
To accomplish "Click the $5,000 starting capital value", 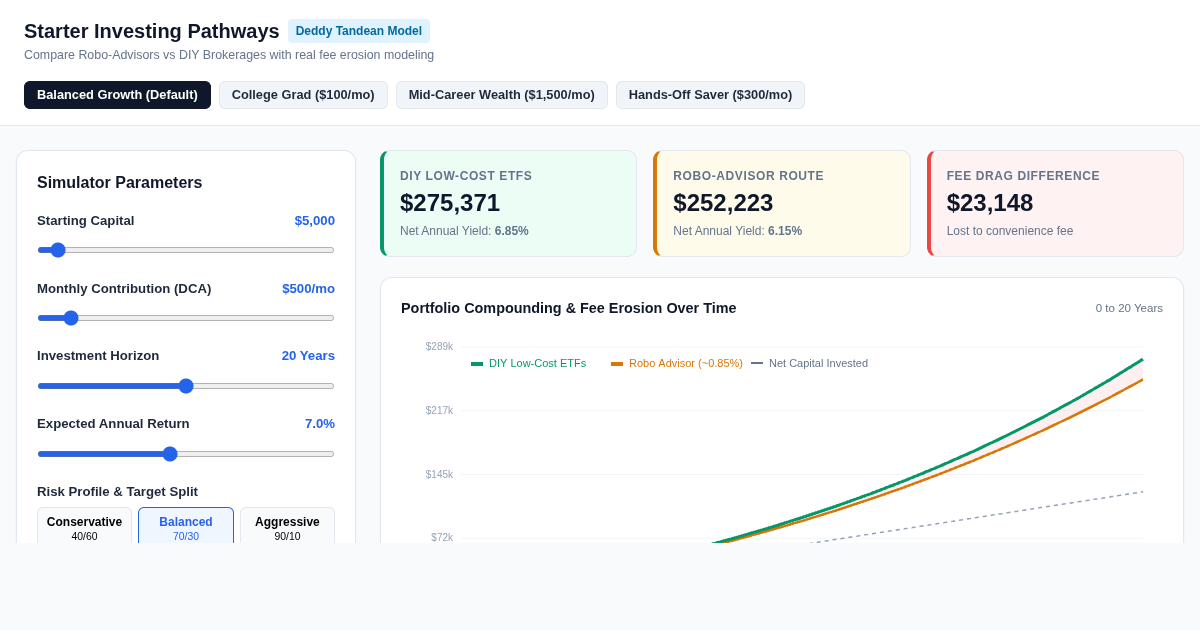I will [x=315, y=221].
